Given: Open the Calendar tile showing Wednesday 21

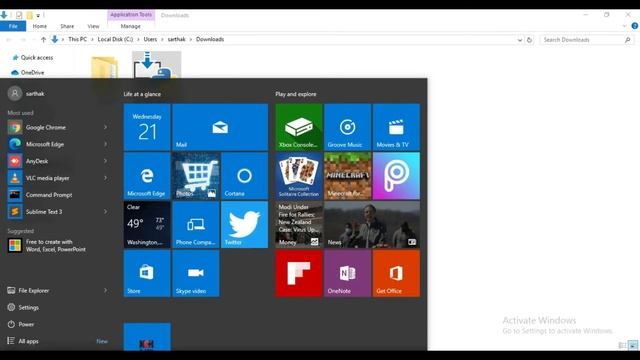Looking at the screenshot, I should pyautogui.click(x=147, y=127).
